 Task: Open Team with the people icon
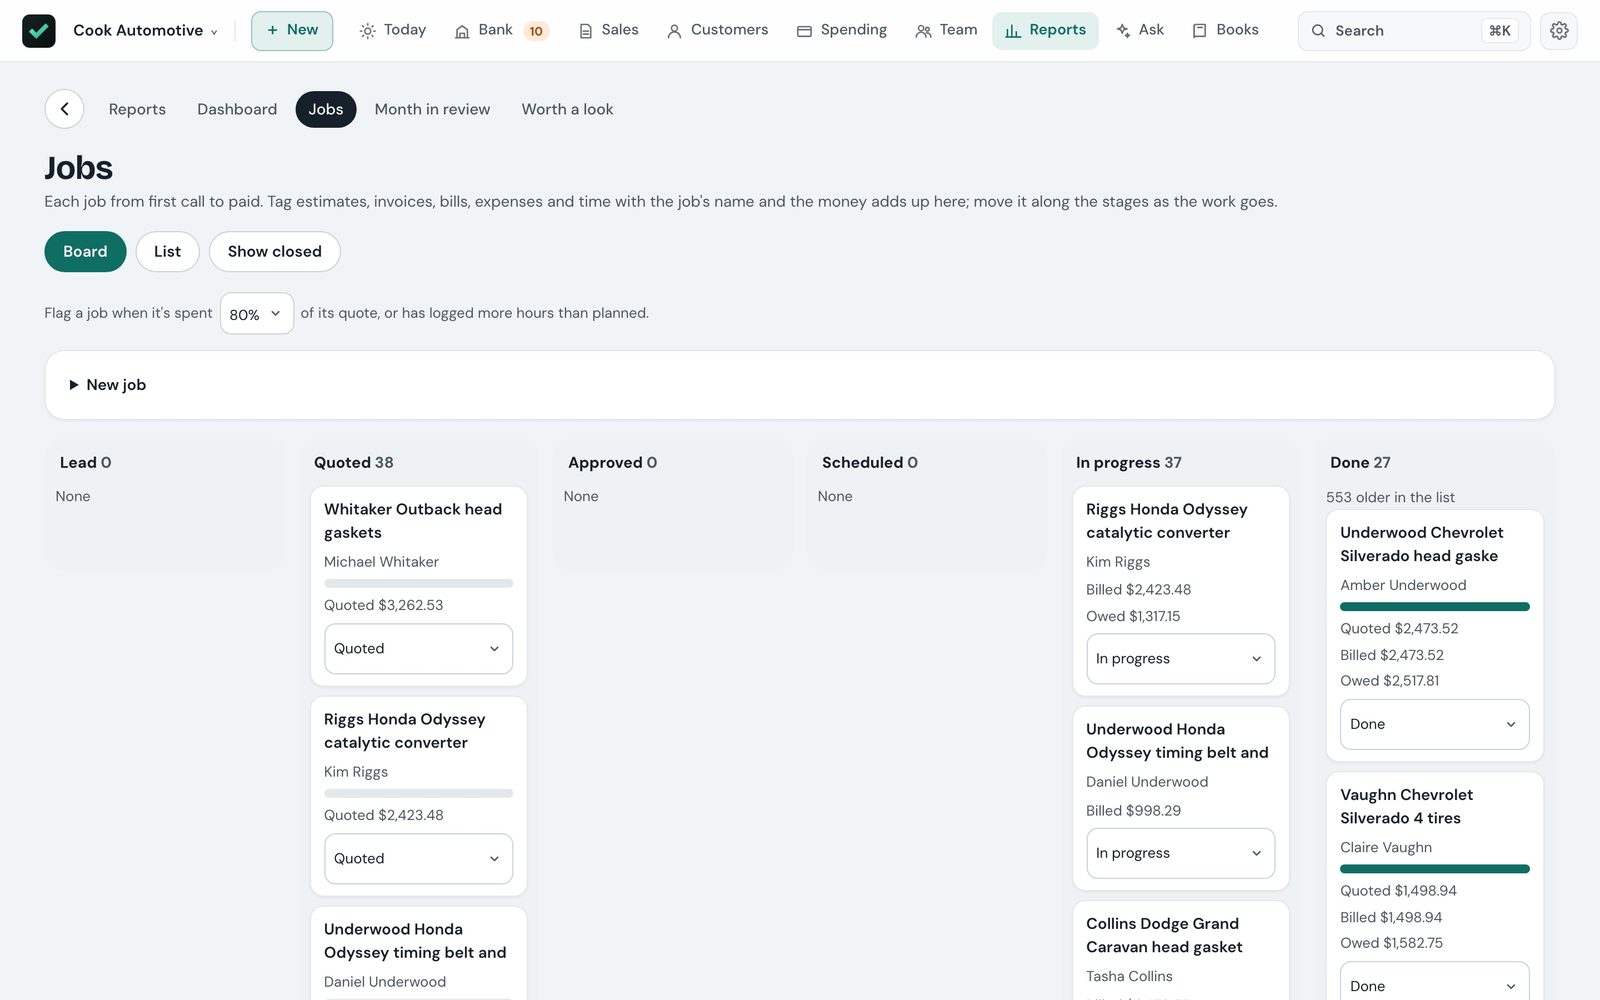point(923,31)
